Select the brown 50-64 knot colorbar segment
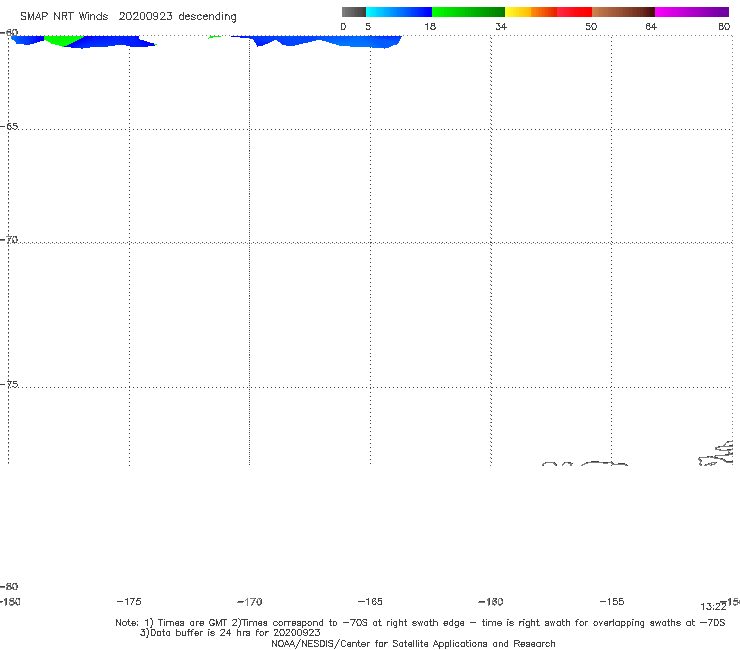Image resolution: width=740 pixels, height=650 pixels. click(x=623, y=12)
